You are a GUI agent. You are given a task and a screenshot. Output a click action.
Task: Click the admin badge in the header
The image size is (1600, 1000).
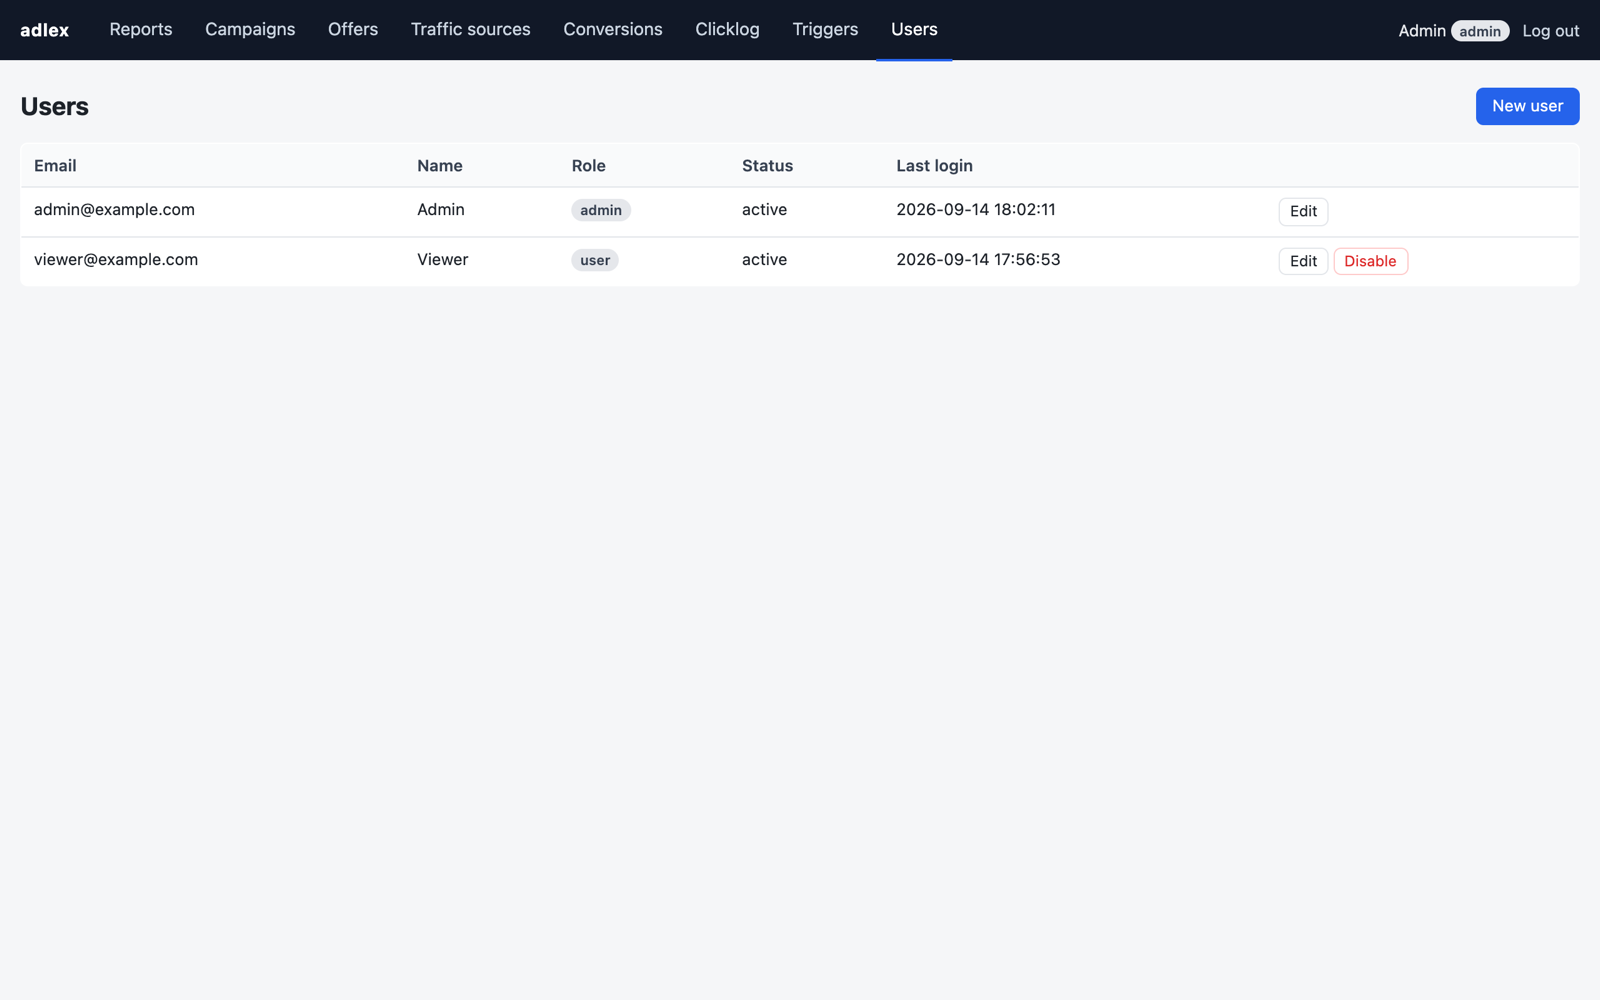pos(1480,31)
